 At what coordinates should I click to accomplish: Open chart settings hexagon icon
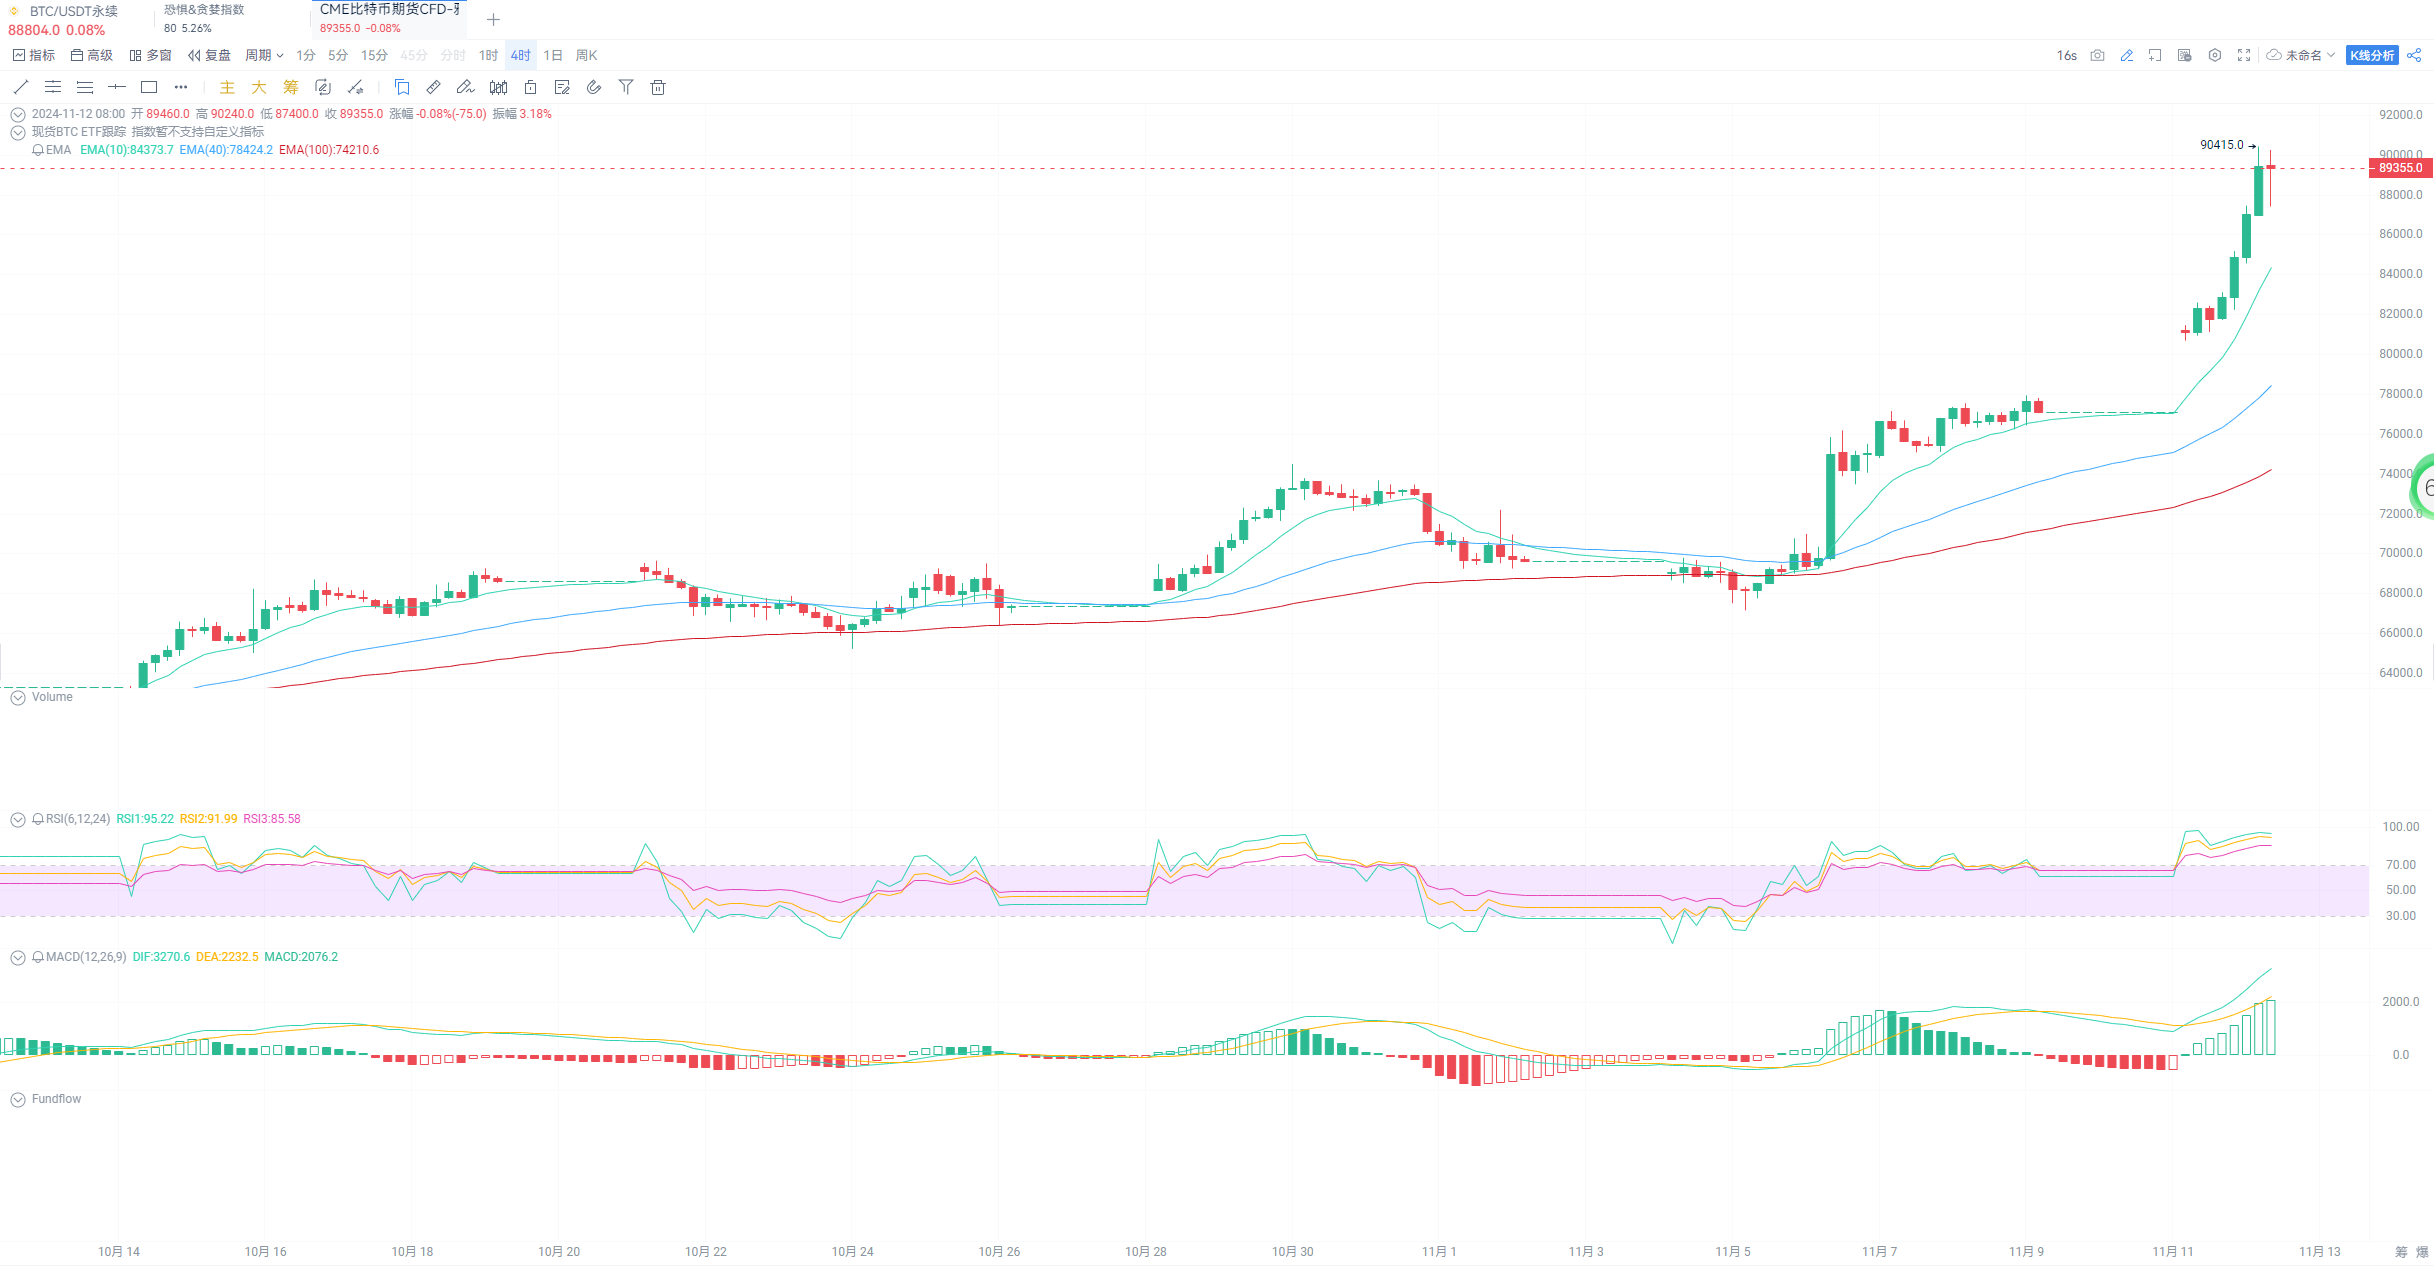point(2215,55)
